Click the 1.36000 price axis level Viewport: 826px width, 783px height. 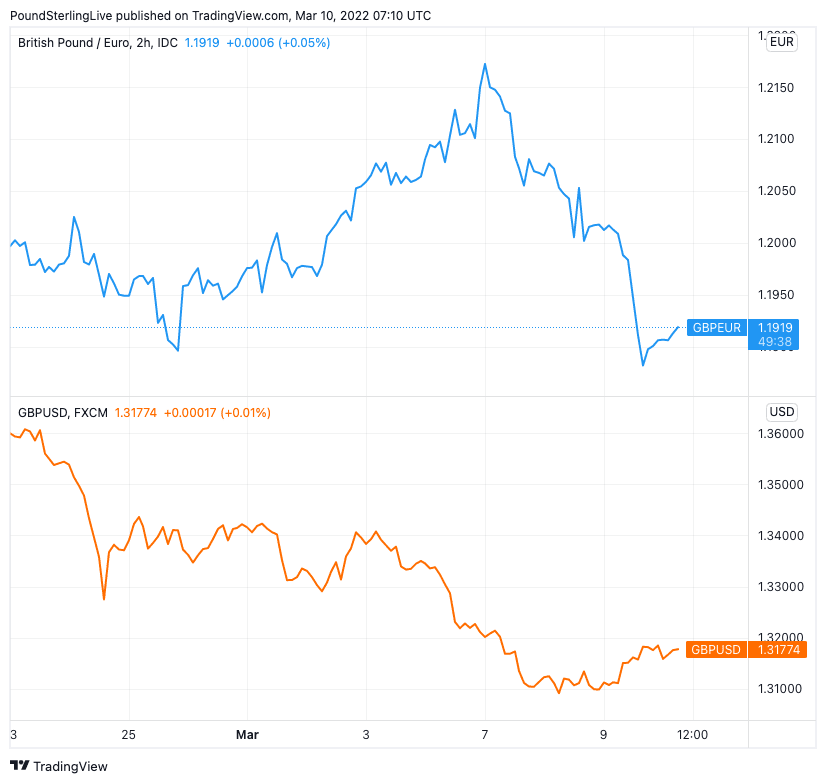pos(780,434)
